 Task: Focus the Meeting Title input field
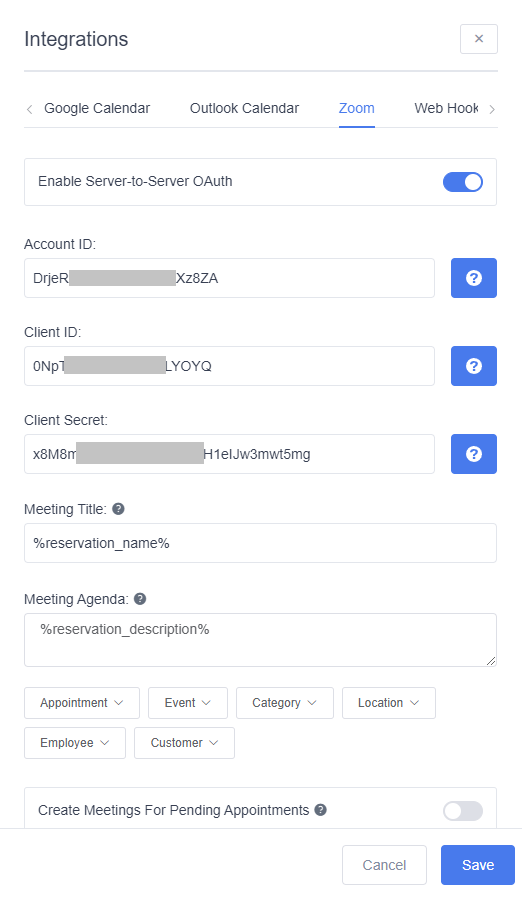click(x=260, y=543)
